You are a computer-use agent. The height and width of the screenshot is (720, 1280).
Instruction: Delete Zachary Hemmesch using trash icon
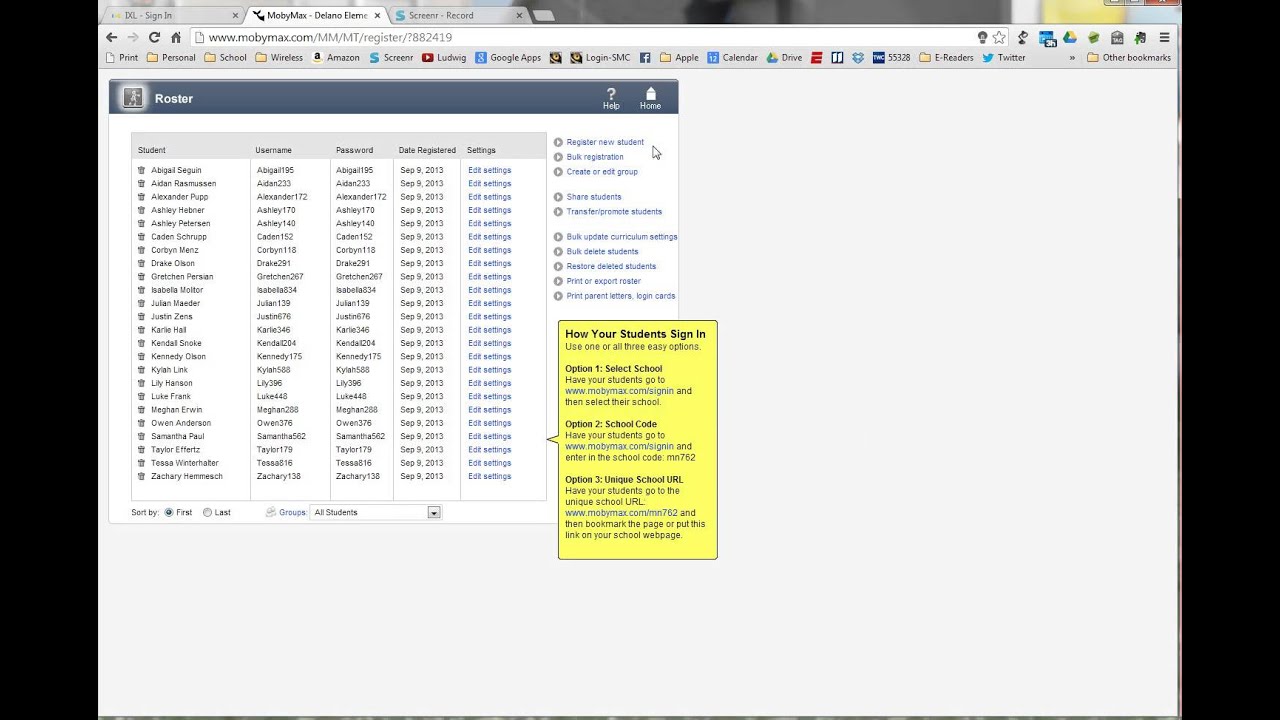(x=141, y=476)
